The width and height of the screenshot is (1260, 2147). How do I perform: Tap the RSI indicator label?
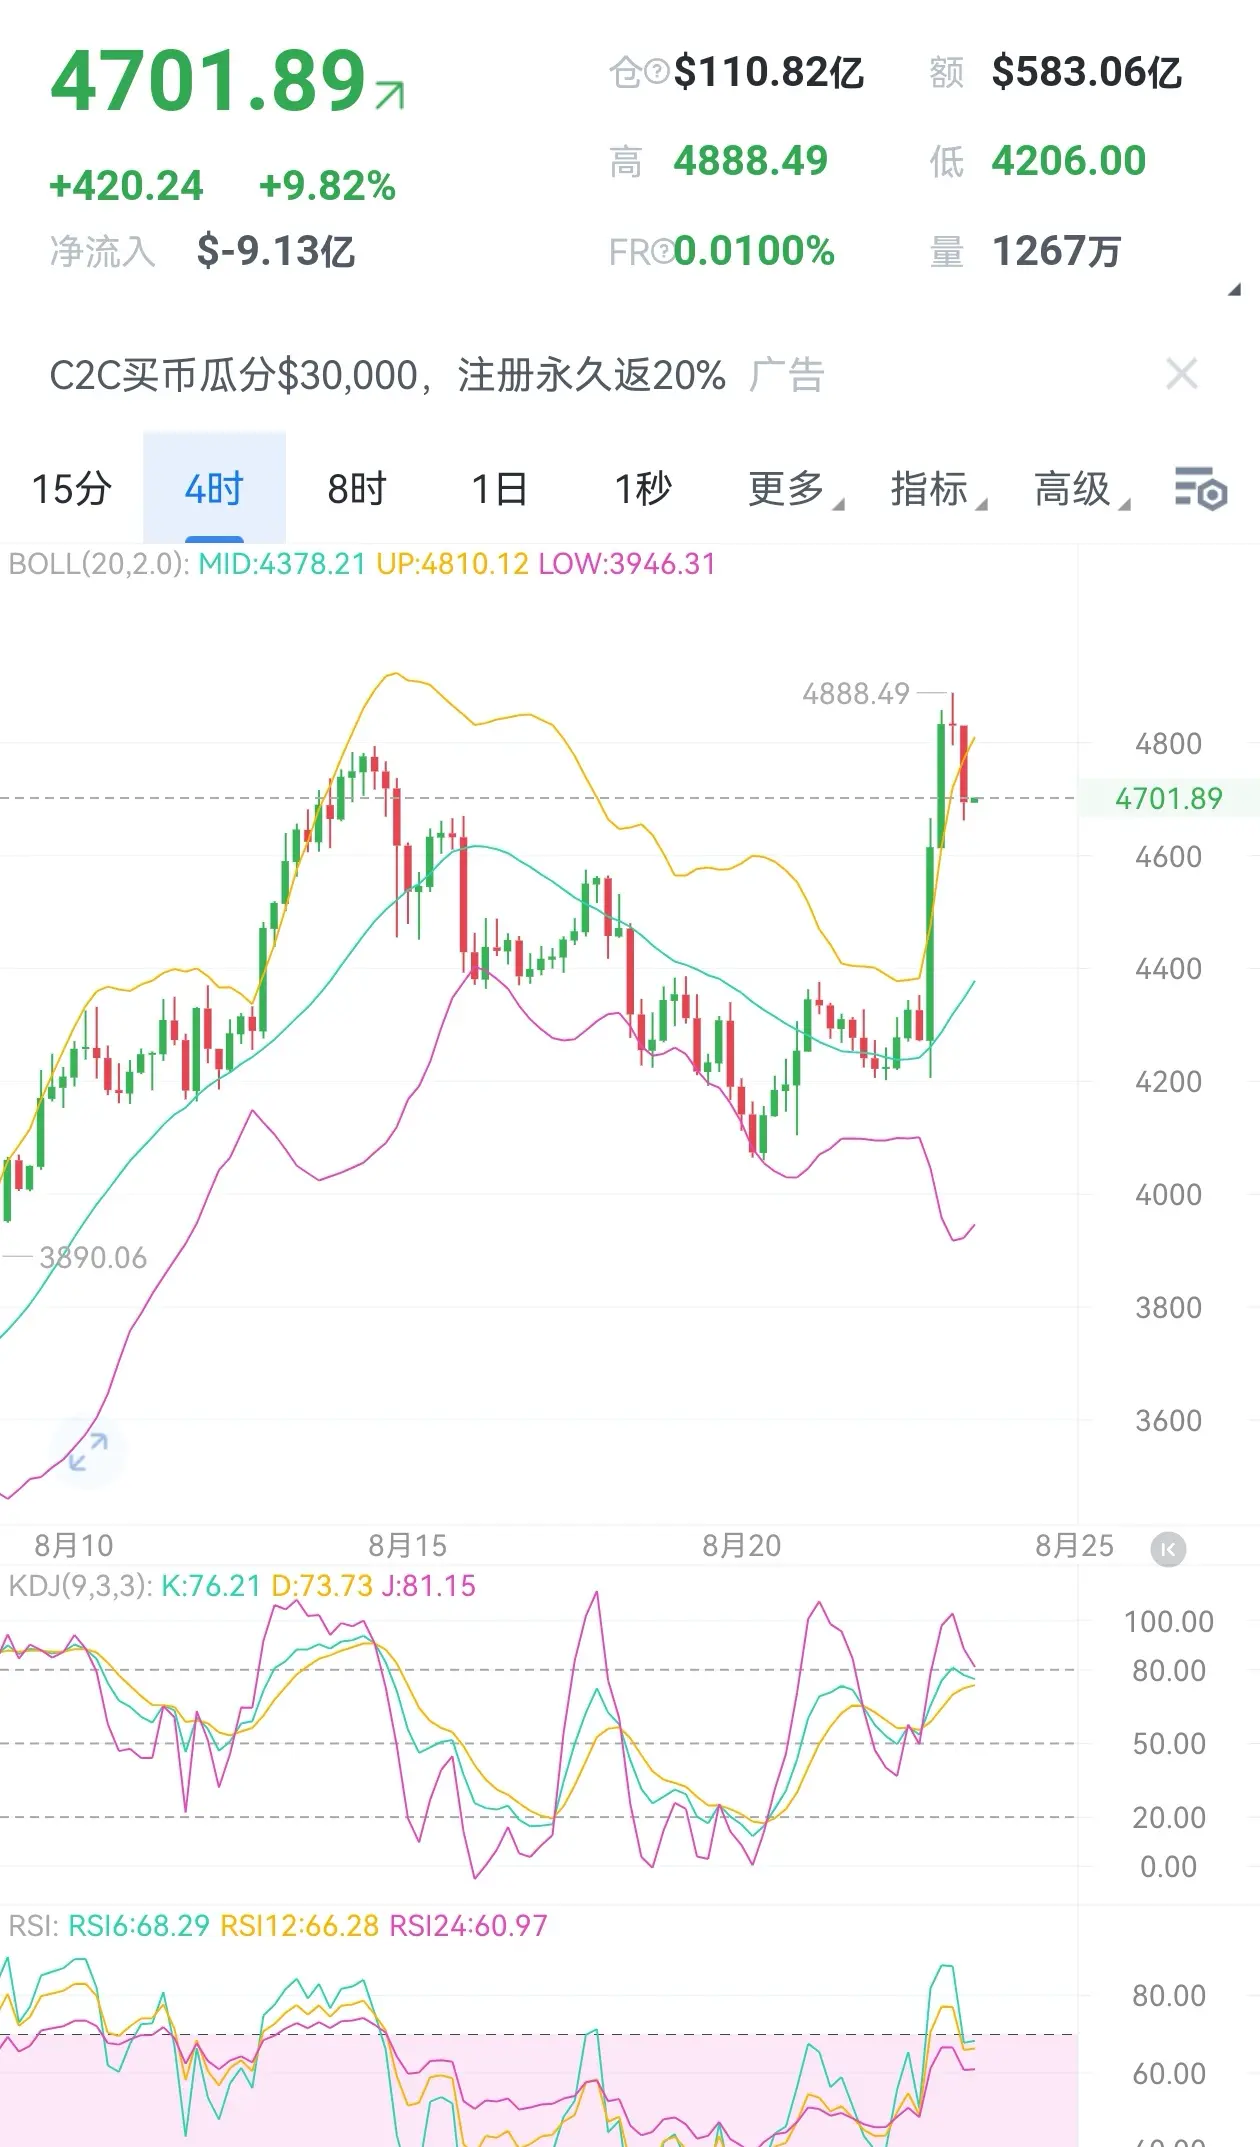pyautogui.click(x=34, y=1926)
